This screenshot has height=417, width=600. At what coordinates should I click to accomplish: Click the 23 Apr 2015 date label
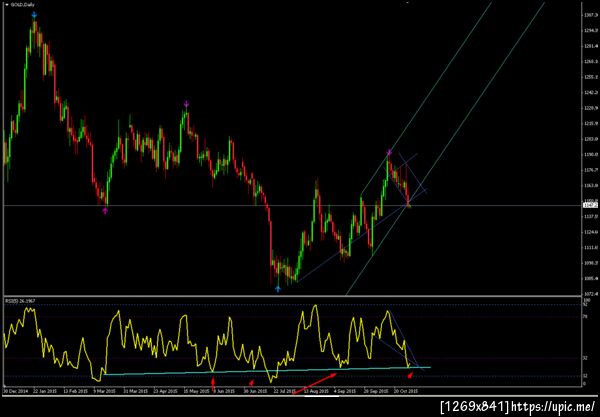point(166,391)
